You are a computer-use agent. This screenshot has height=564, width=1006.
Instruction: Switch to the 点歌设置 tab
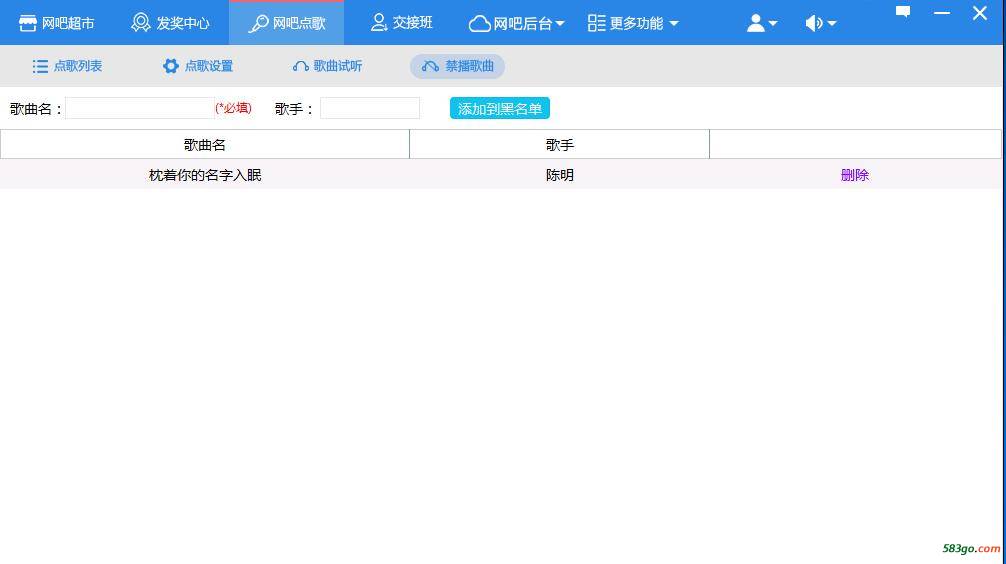(x=198, y=66)
